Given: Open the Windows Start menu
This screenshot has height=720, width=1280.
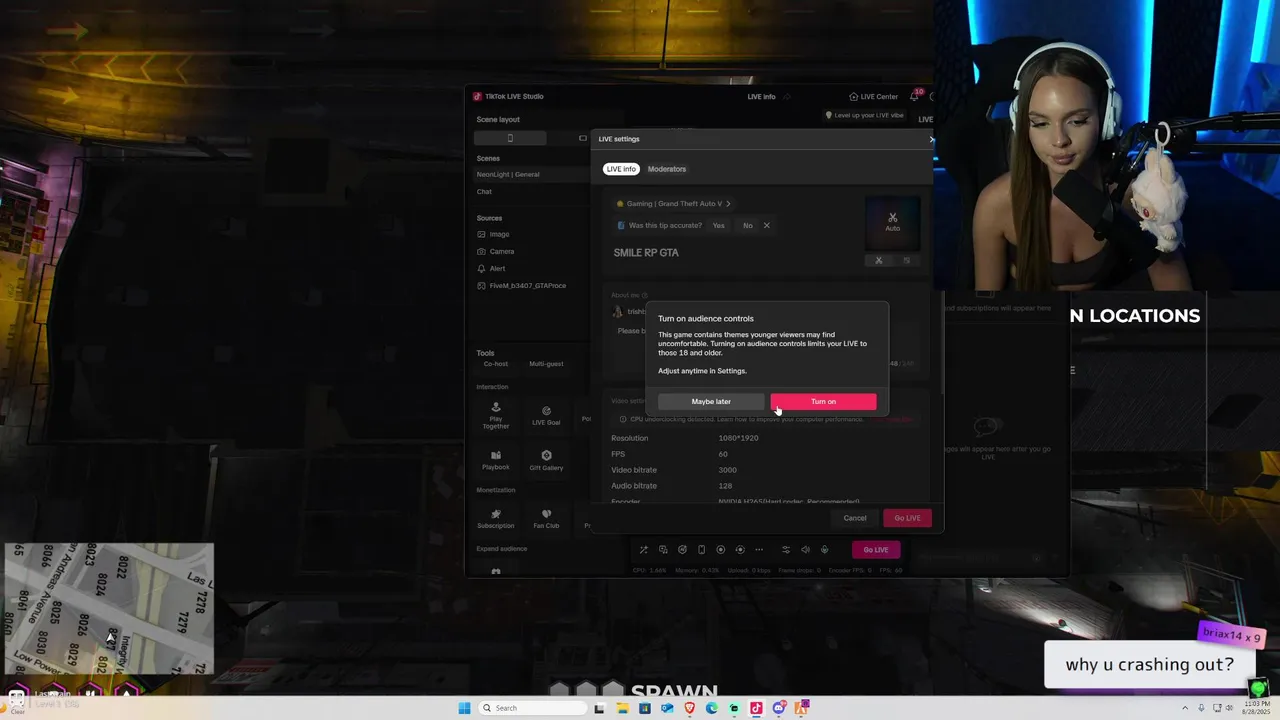Looking at the screenshot, I should [x=464, y=708].
